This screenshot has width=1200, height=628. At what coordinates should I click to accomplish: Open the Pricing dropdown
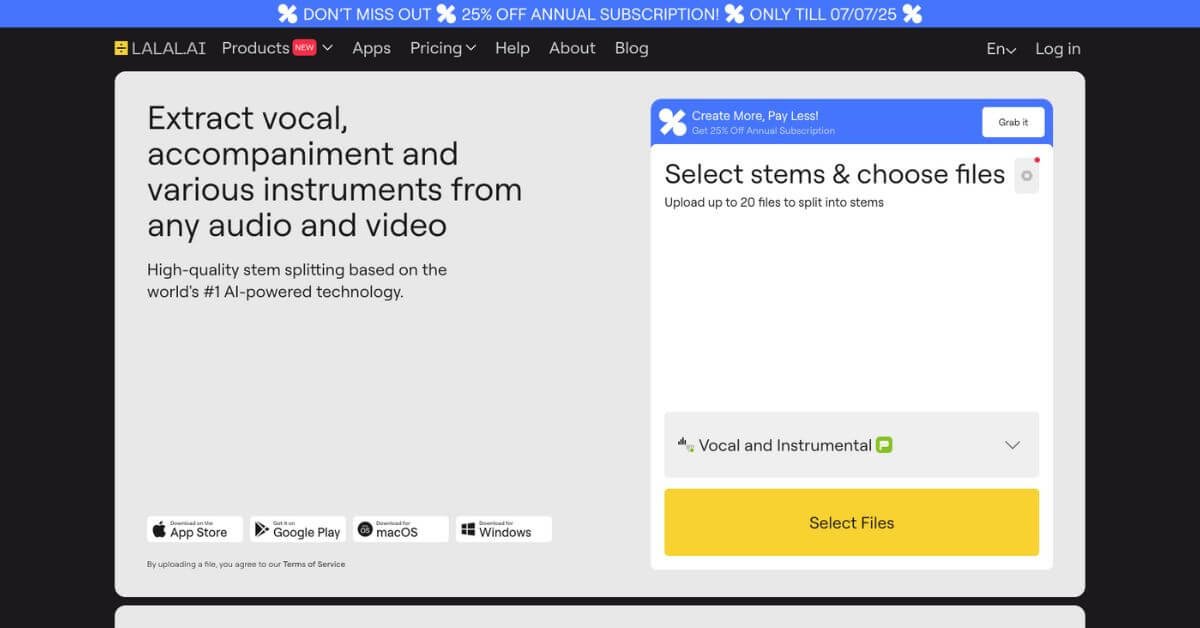tap(443, 48)
